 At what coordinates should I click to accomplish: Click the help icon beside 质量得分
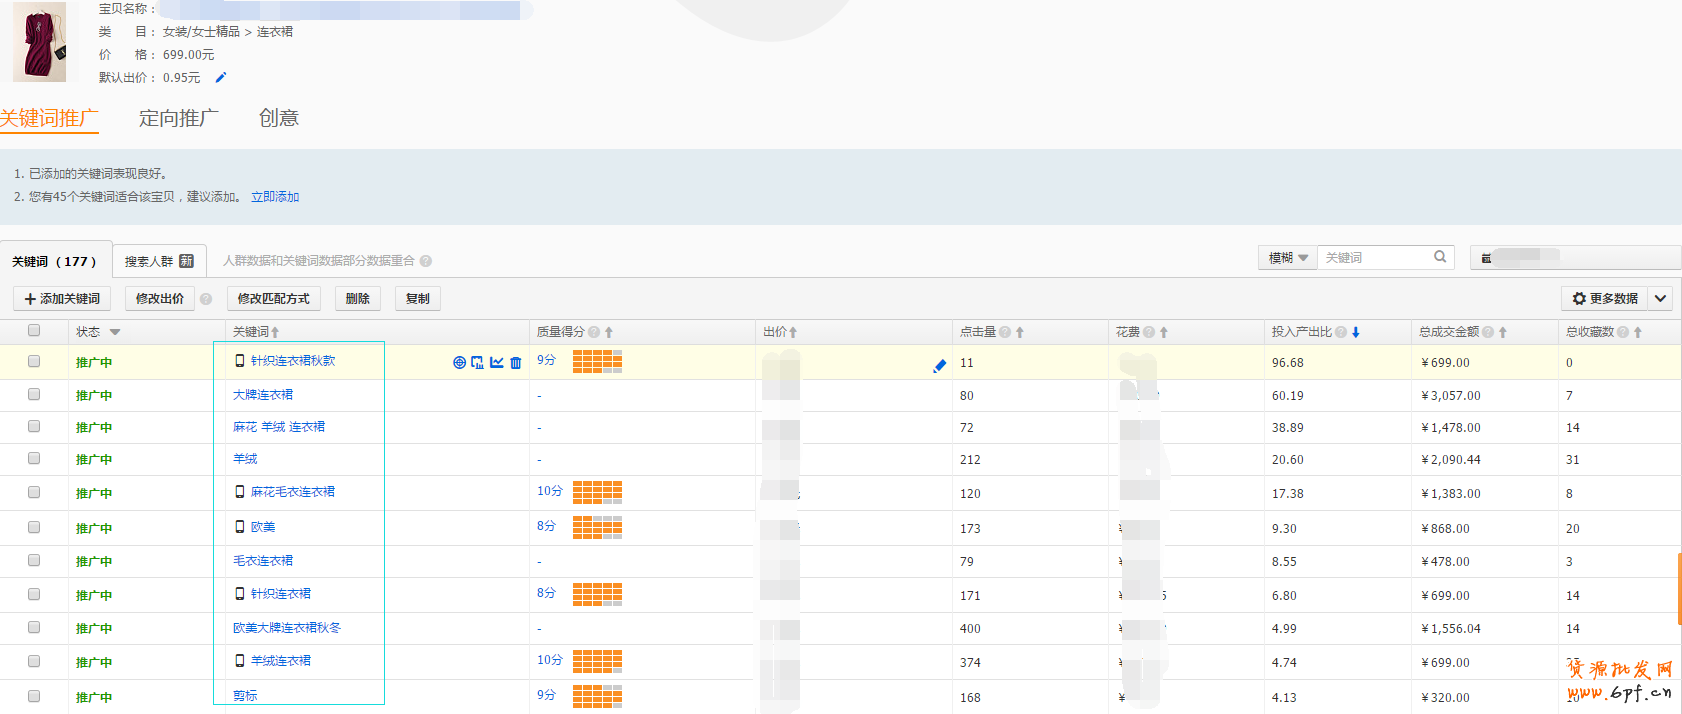pyautogui.click(x=594, y=332)
